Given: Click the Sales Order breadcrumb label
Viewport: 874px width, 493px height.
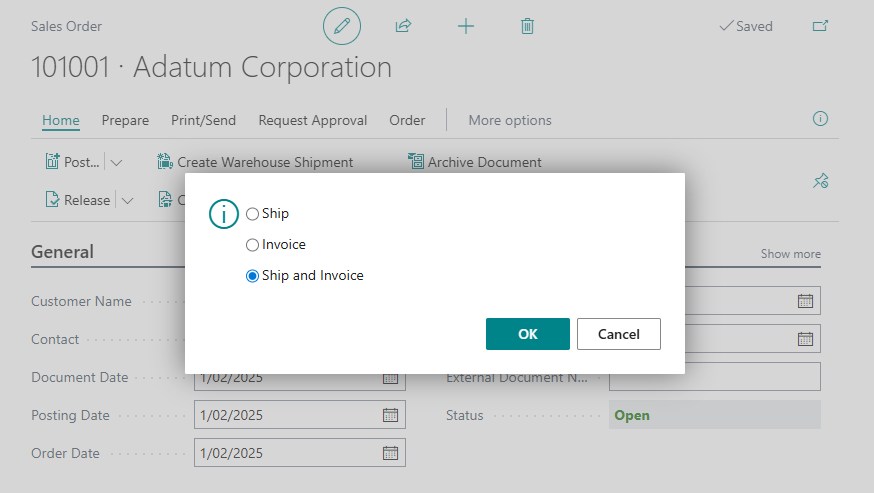Looking at the screenshot, I should tap(66, 26).
